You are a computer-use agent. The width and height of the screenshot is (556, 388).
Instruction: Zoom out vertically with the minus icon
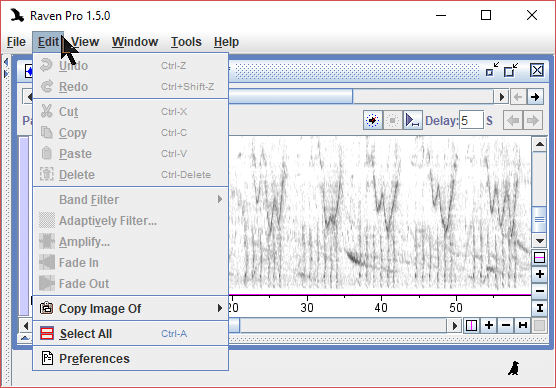539,291
